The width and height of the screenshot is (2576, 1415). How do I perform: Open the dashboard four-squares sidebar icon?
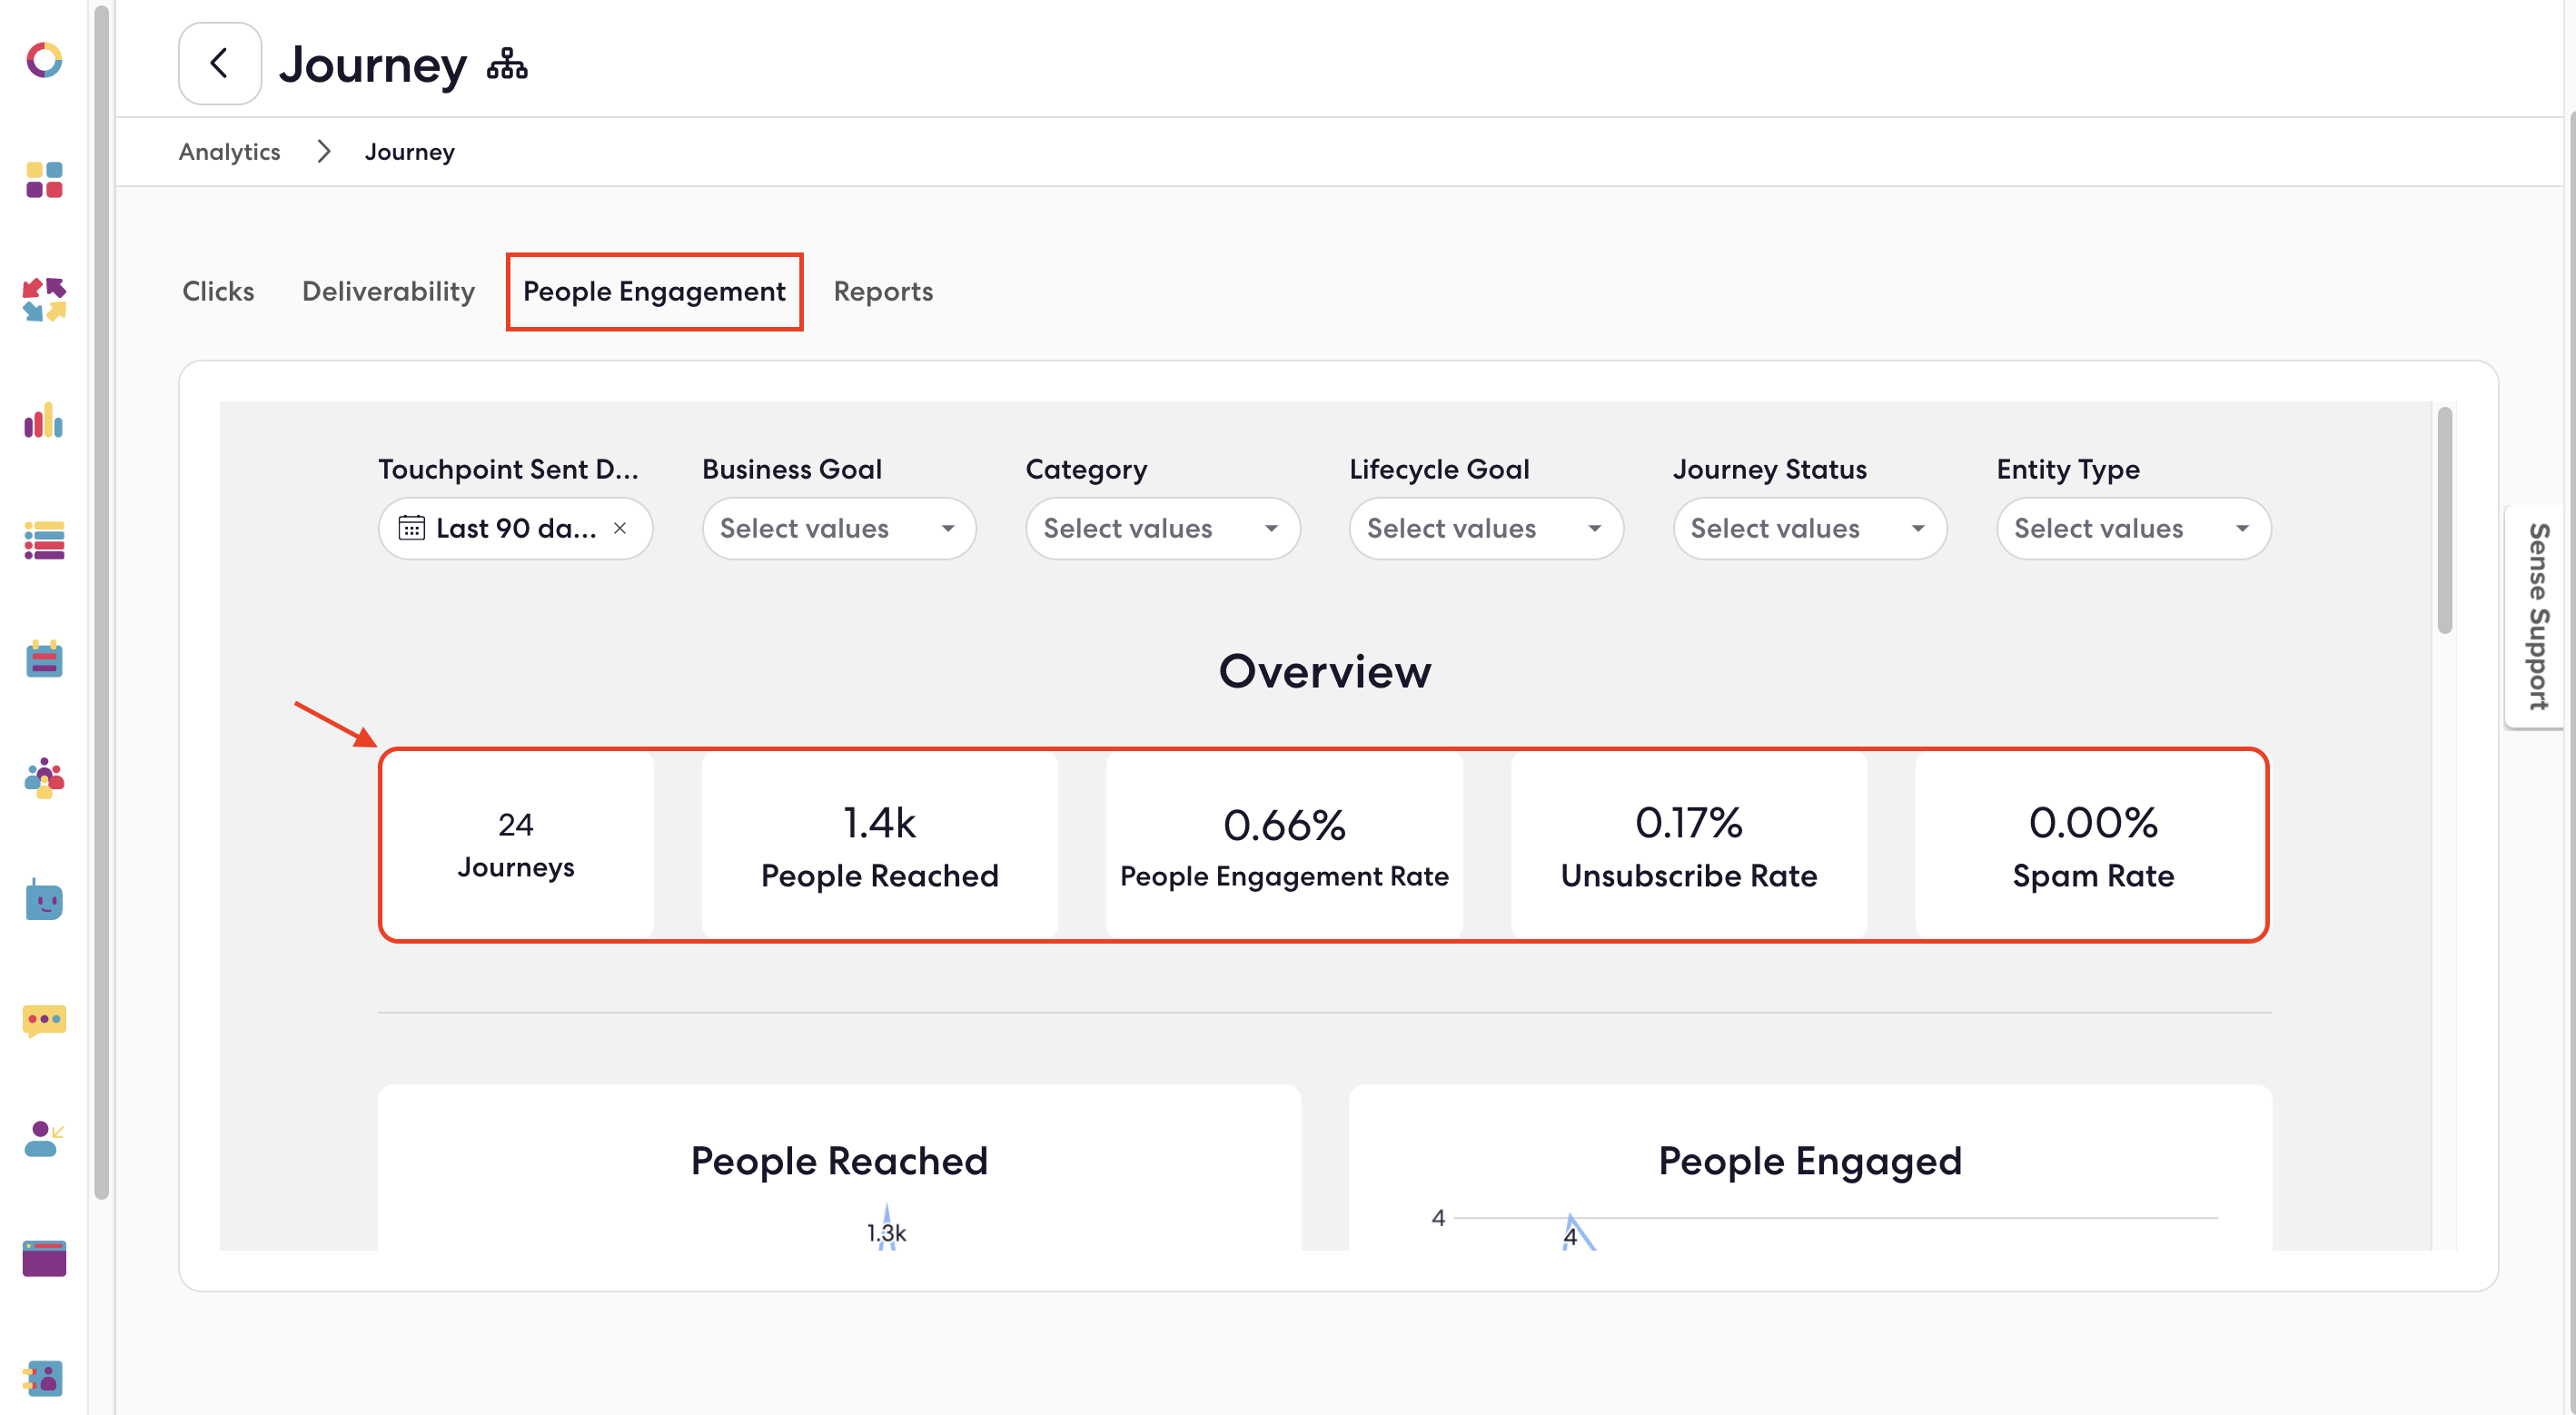click(x=44, y=180)
